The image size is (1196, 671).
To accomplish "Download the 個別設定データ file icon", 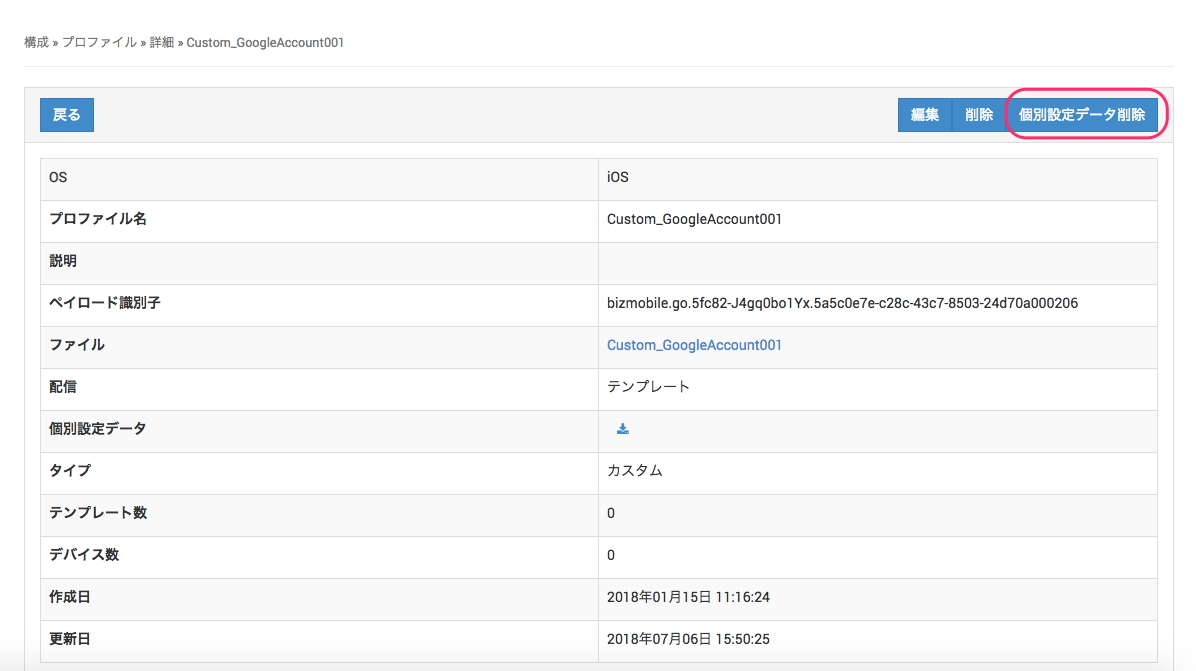I will click(623, 429).
